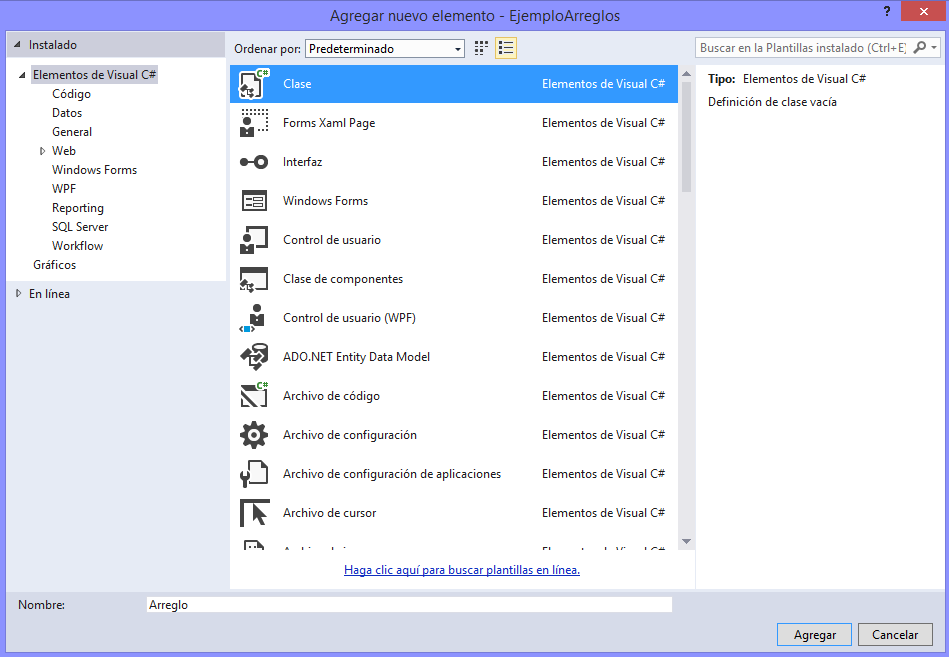The width and height of the screenshot is (949, 657).
Task: Select ADO.NET Entity Data Model icon
Action: [x=255, y=357]
